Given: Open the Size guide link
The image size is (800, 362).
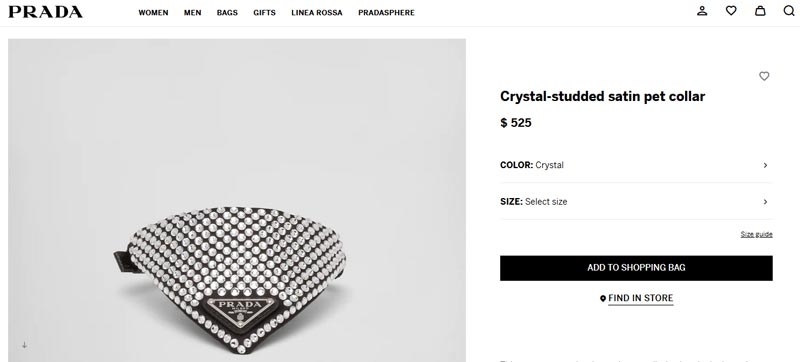Looking at the screenshot, I should pos(757,235).
